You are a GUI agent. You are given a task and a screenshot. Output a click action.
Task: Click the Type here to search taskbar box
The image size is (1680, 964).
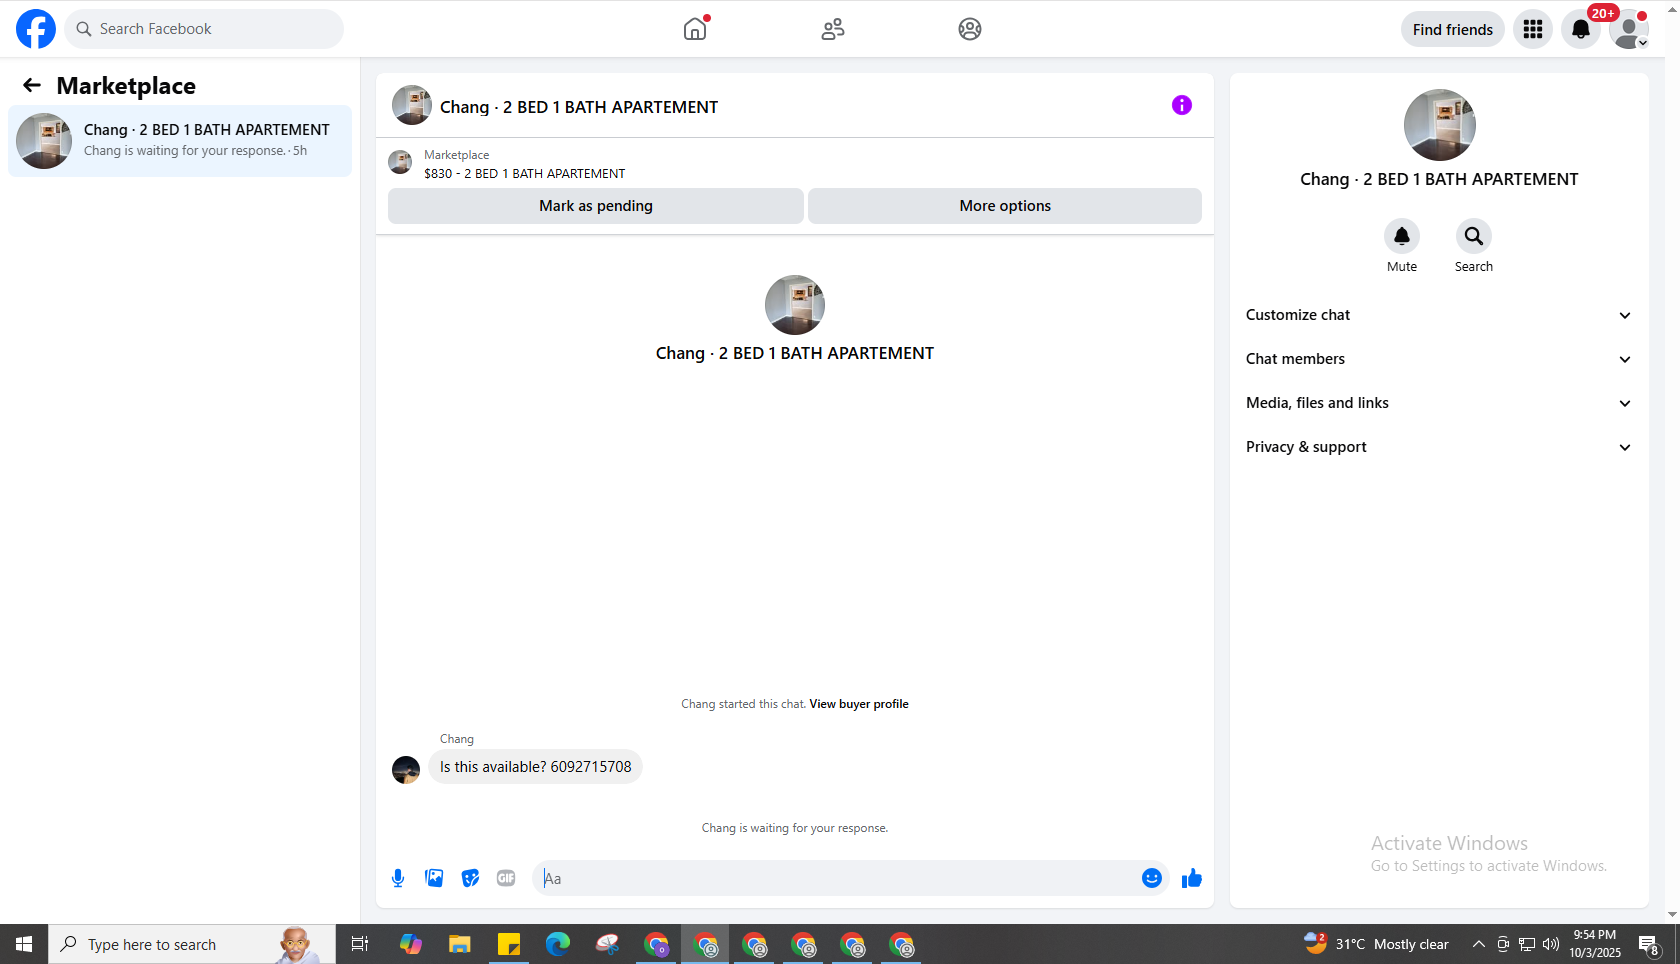pyautogui.click(x=192, y=944)
